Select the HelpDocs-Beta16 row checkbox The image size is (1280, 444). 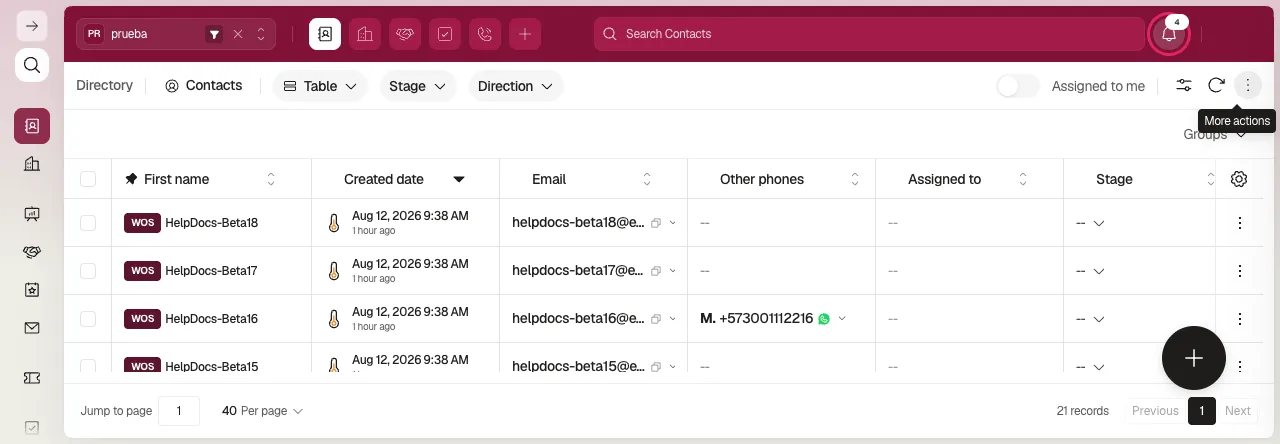[88, 319]
